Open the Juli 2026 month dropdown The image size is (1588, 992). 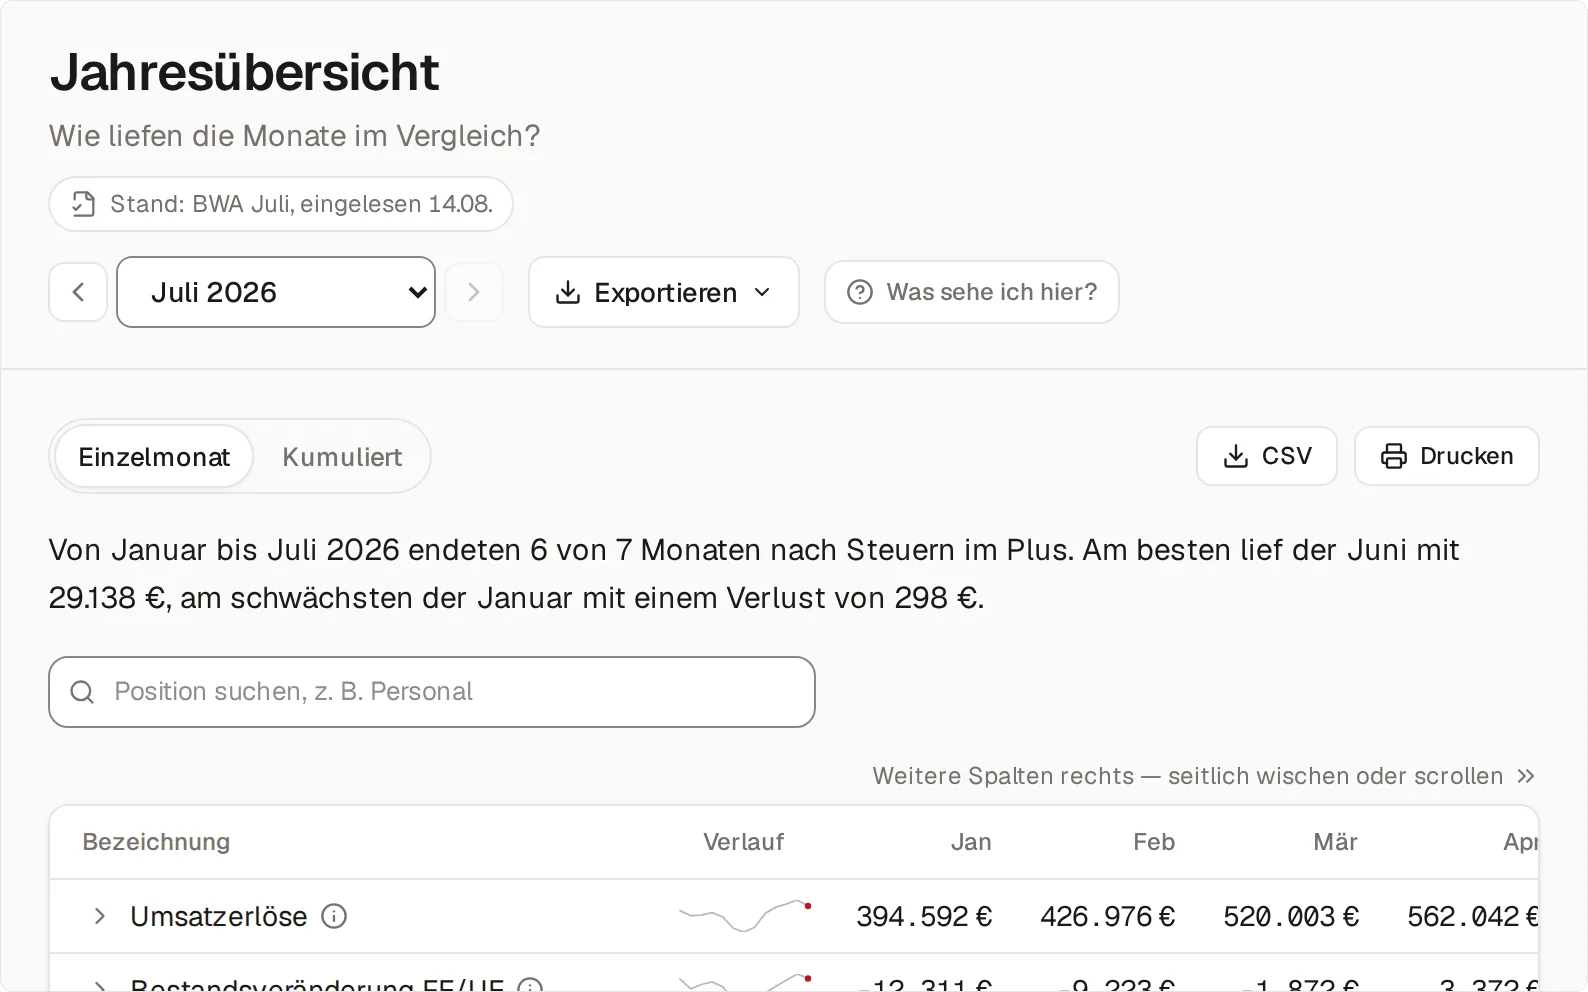point(276,292)
